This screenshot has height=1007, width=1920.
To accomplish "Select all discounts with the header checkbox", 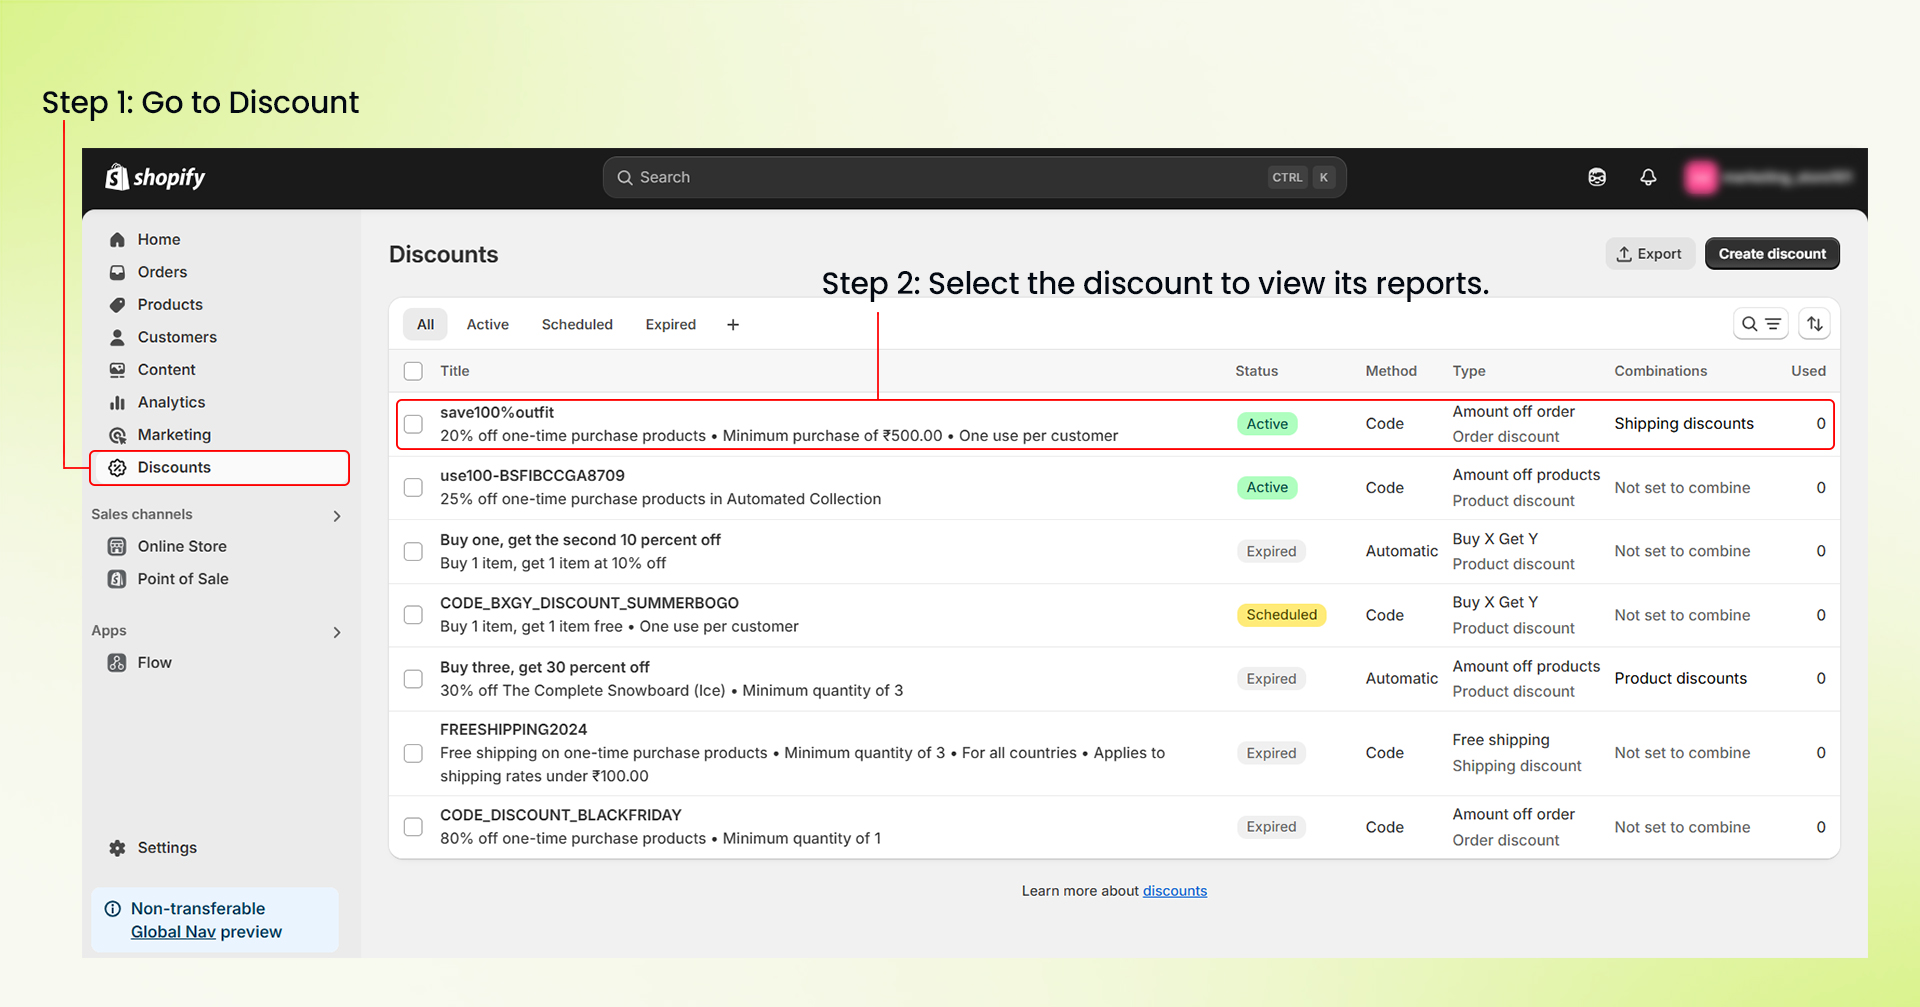I will 413,371.
